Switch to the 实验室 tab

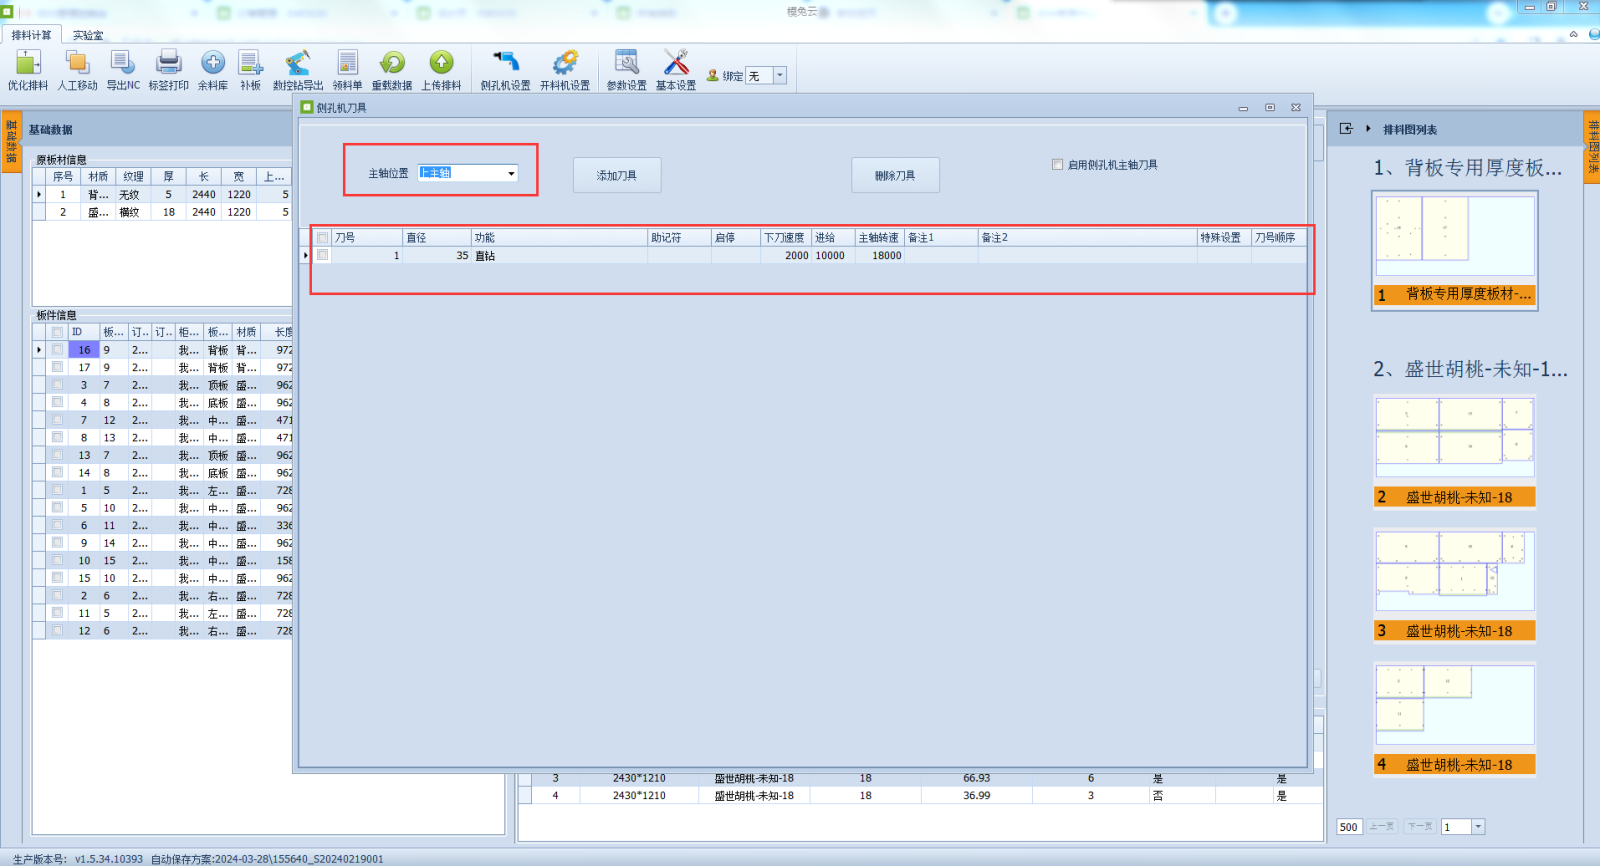(x=88, y=35)
